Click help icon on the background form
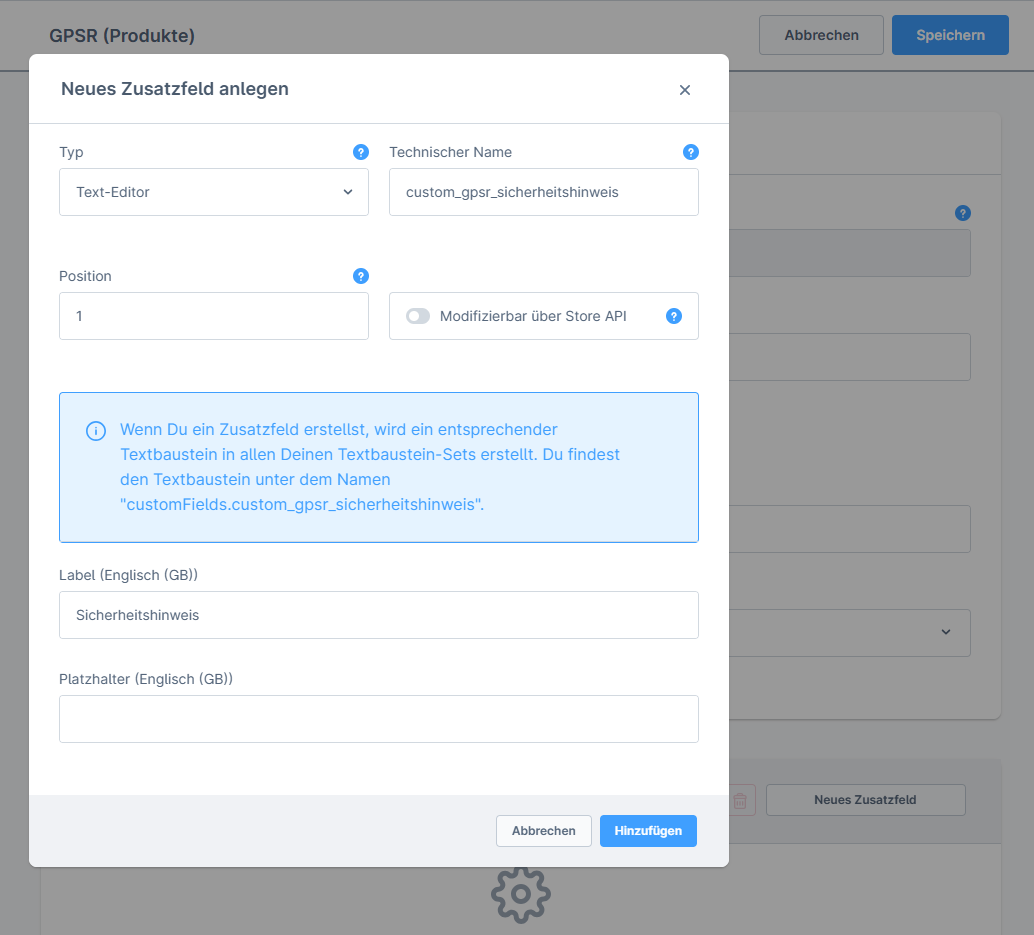Image resolution: width=1034 pixels, height=935 pixels. tap(962, 213)
